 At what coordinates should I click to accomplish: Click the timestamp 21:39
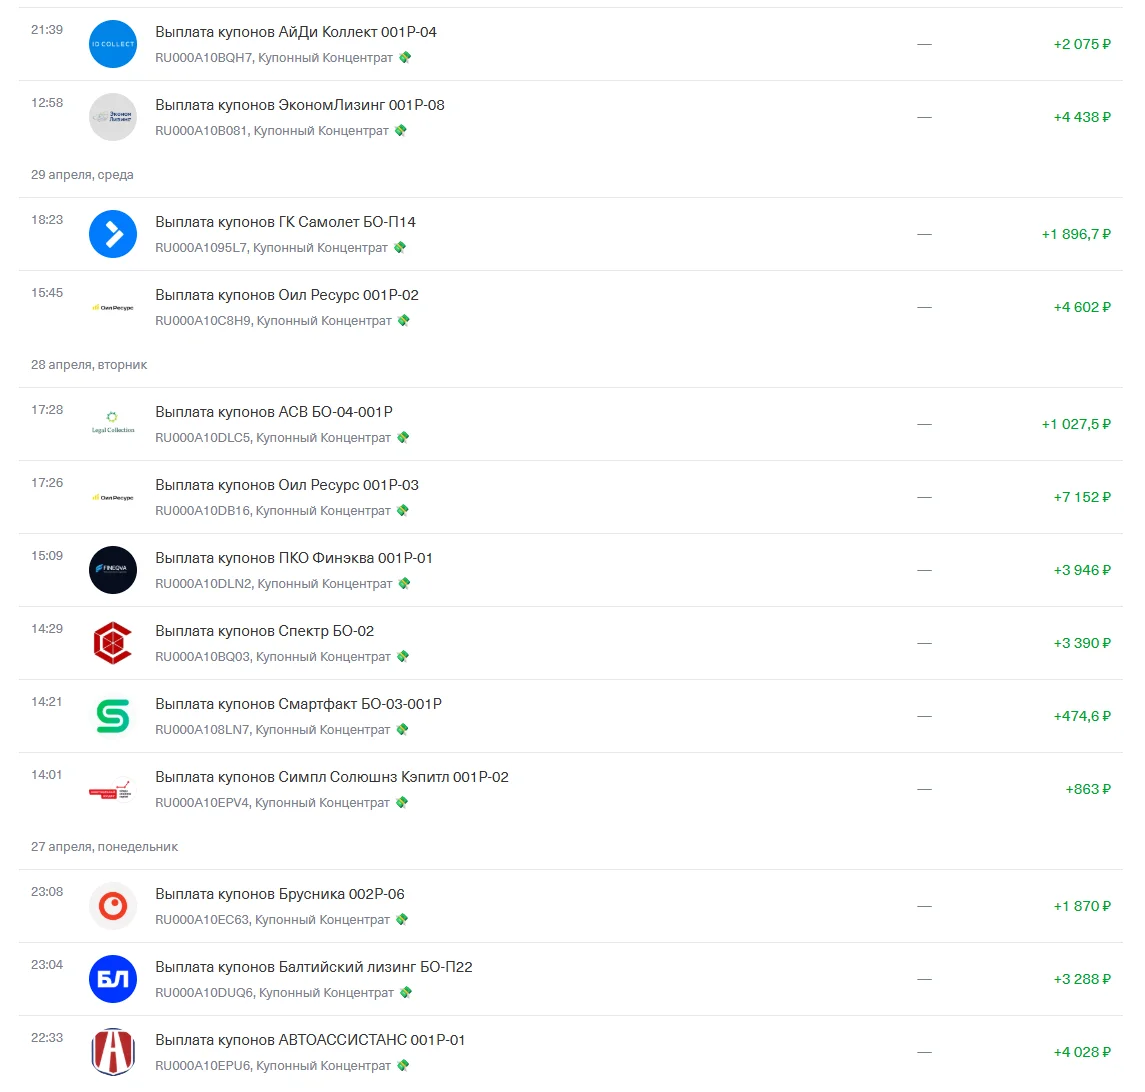pyautogui.click(x=47, y=30)
